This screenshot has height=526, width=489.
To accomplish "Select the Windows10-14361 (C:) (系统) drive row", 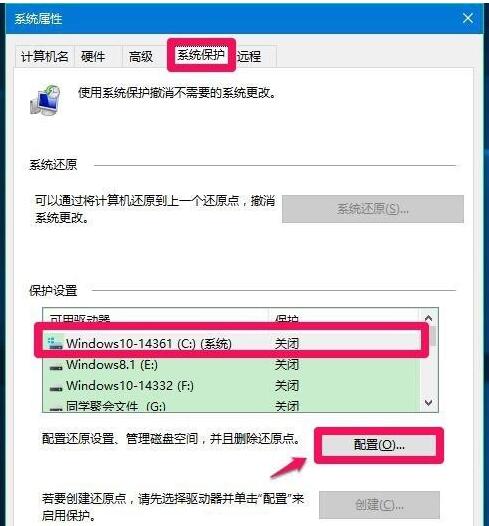I will (231, 343).
